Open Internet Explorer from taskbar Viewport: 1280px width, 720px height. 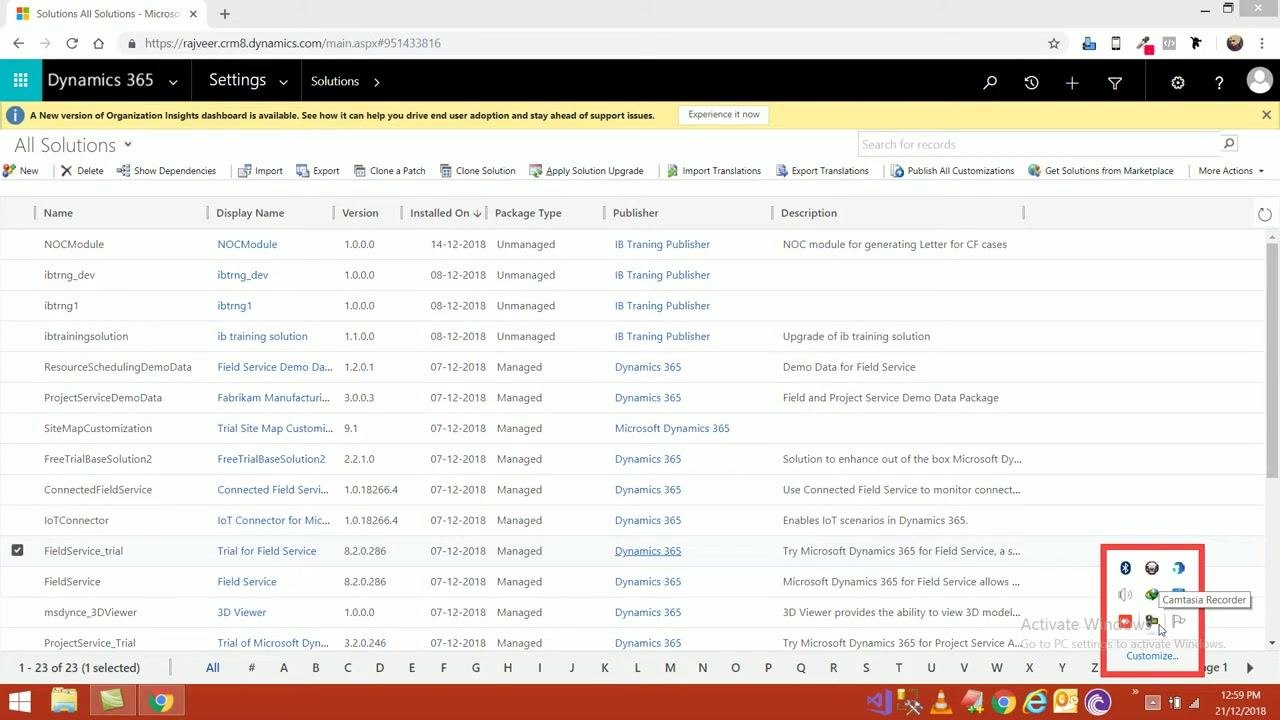point(1035,703)
